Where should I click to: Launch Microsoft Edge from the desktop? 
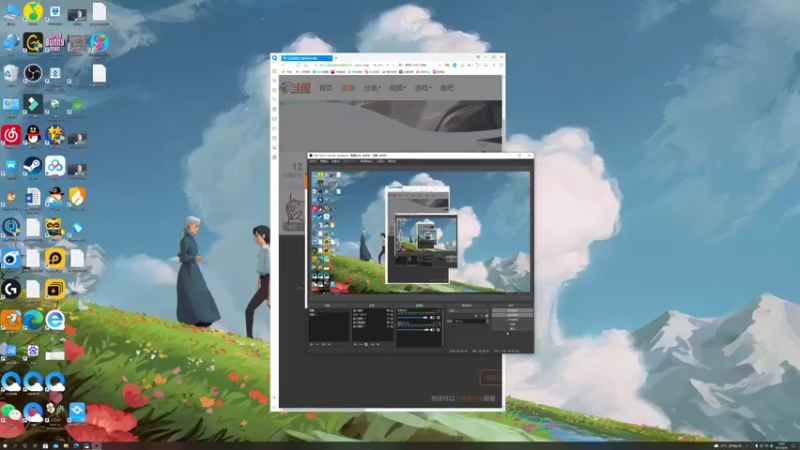click(x=33, y=320)
